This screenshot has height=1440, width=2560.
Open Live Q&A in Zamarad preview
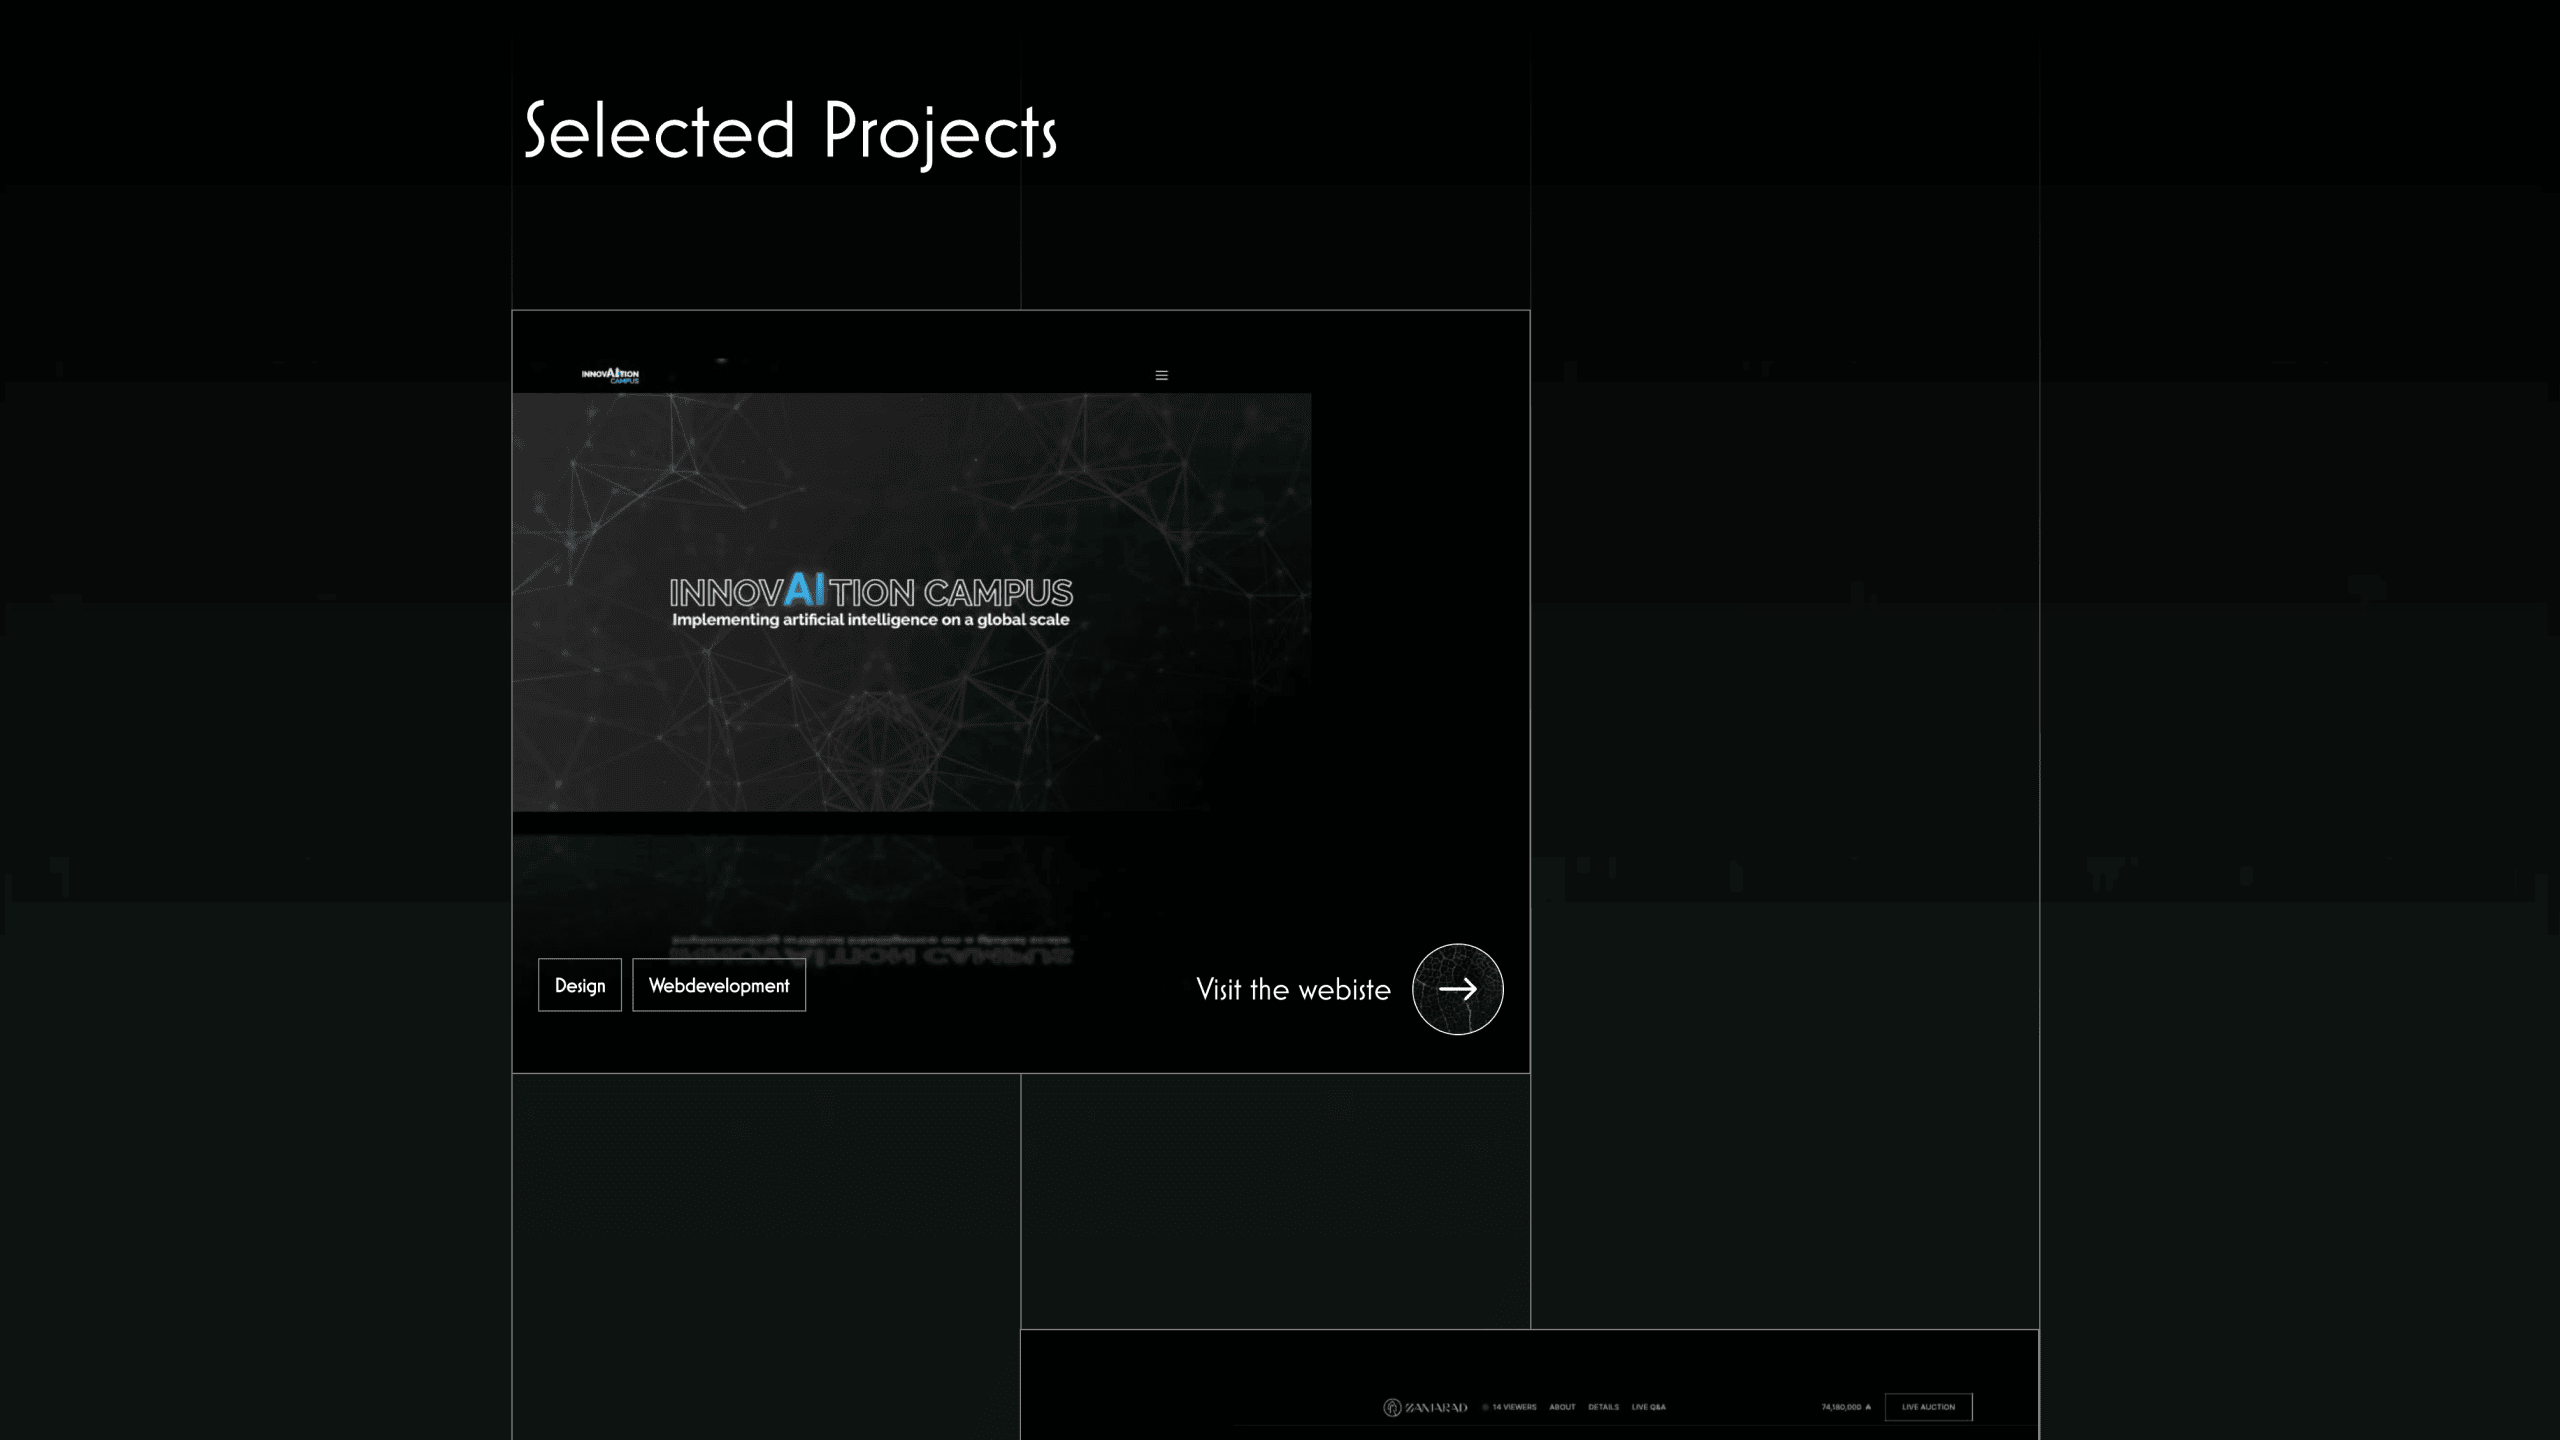tap(1648, 1407)
